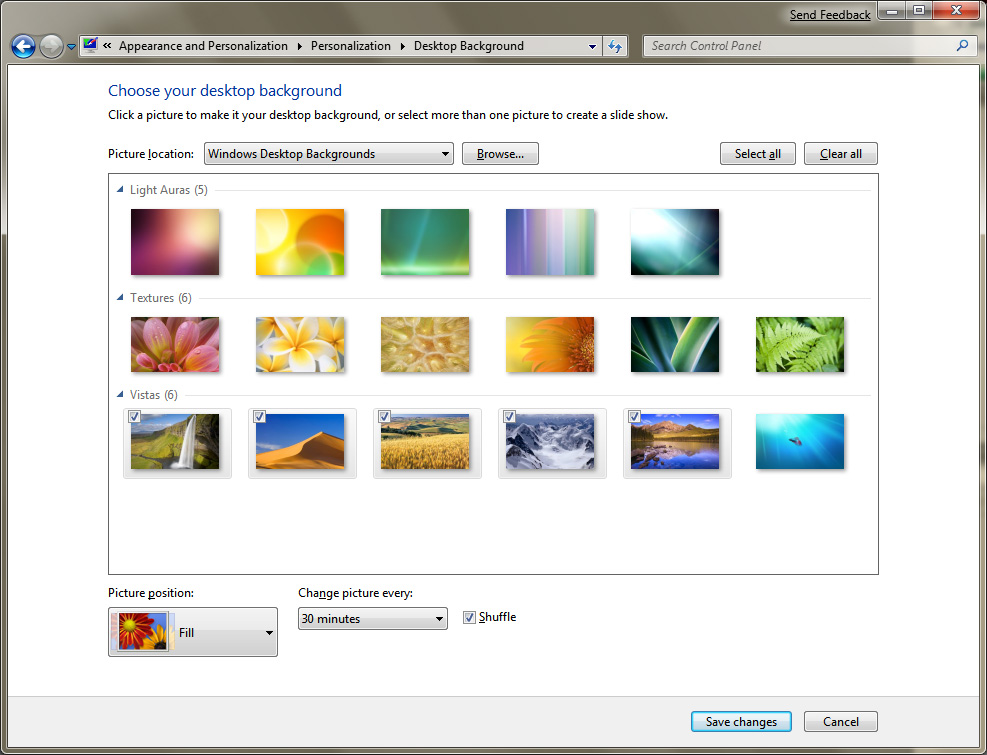The image size is (987, 755).
Task: Click the greyed Forward arrow button
Action: tap(51, 46)
